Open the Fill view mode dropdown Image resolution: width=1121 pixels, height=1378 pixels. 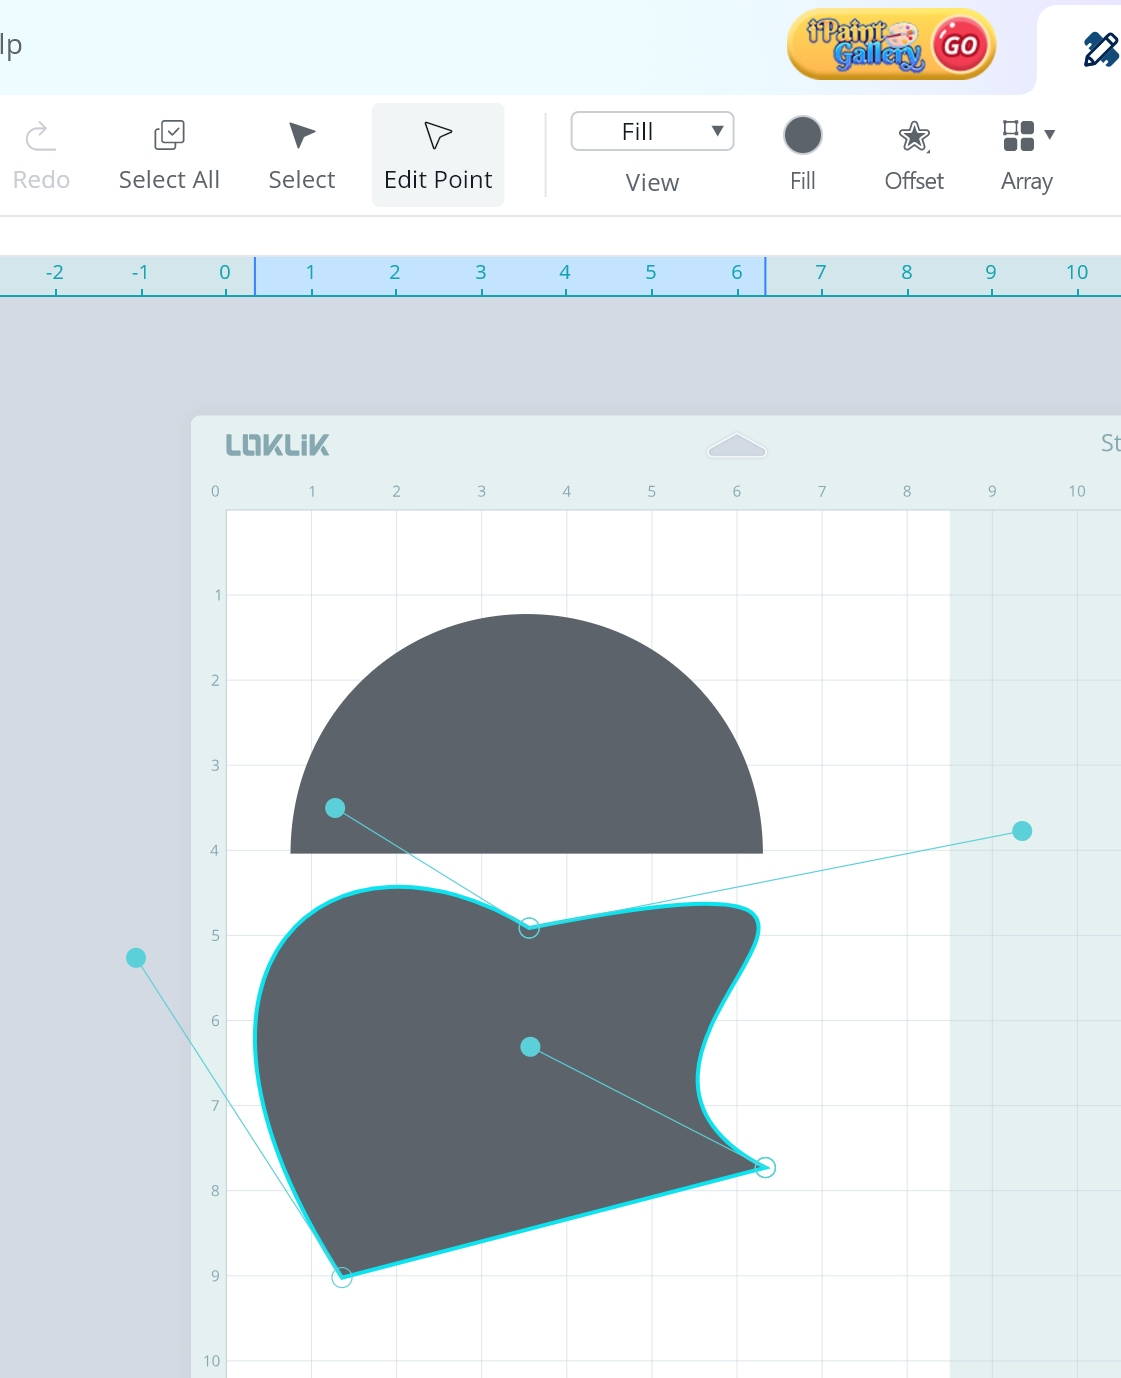click(652, 132)
